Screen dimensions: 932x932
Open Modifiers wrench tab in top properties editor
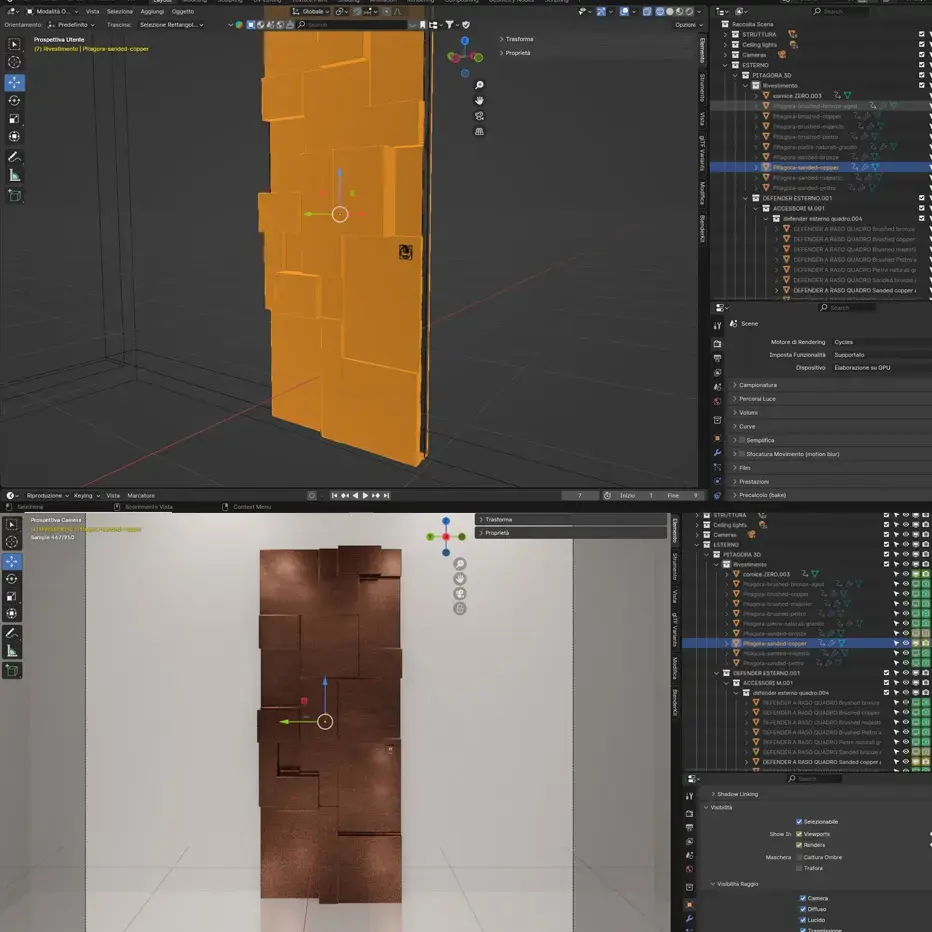[x=717, y=453]
